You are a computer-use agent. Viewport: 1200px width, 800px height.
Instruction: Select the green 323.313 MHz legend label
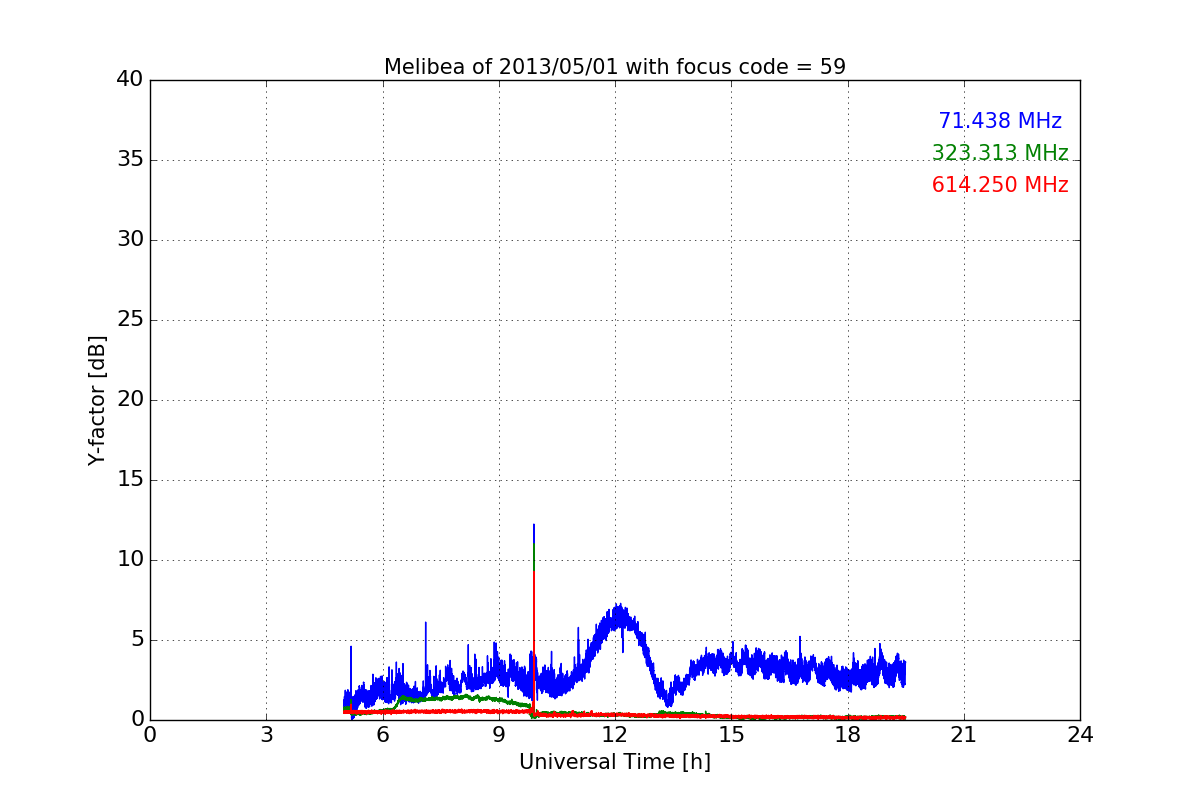point(1000,153)
